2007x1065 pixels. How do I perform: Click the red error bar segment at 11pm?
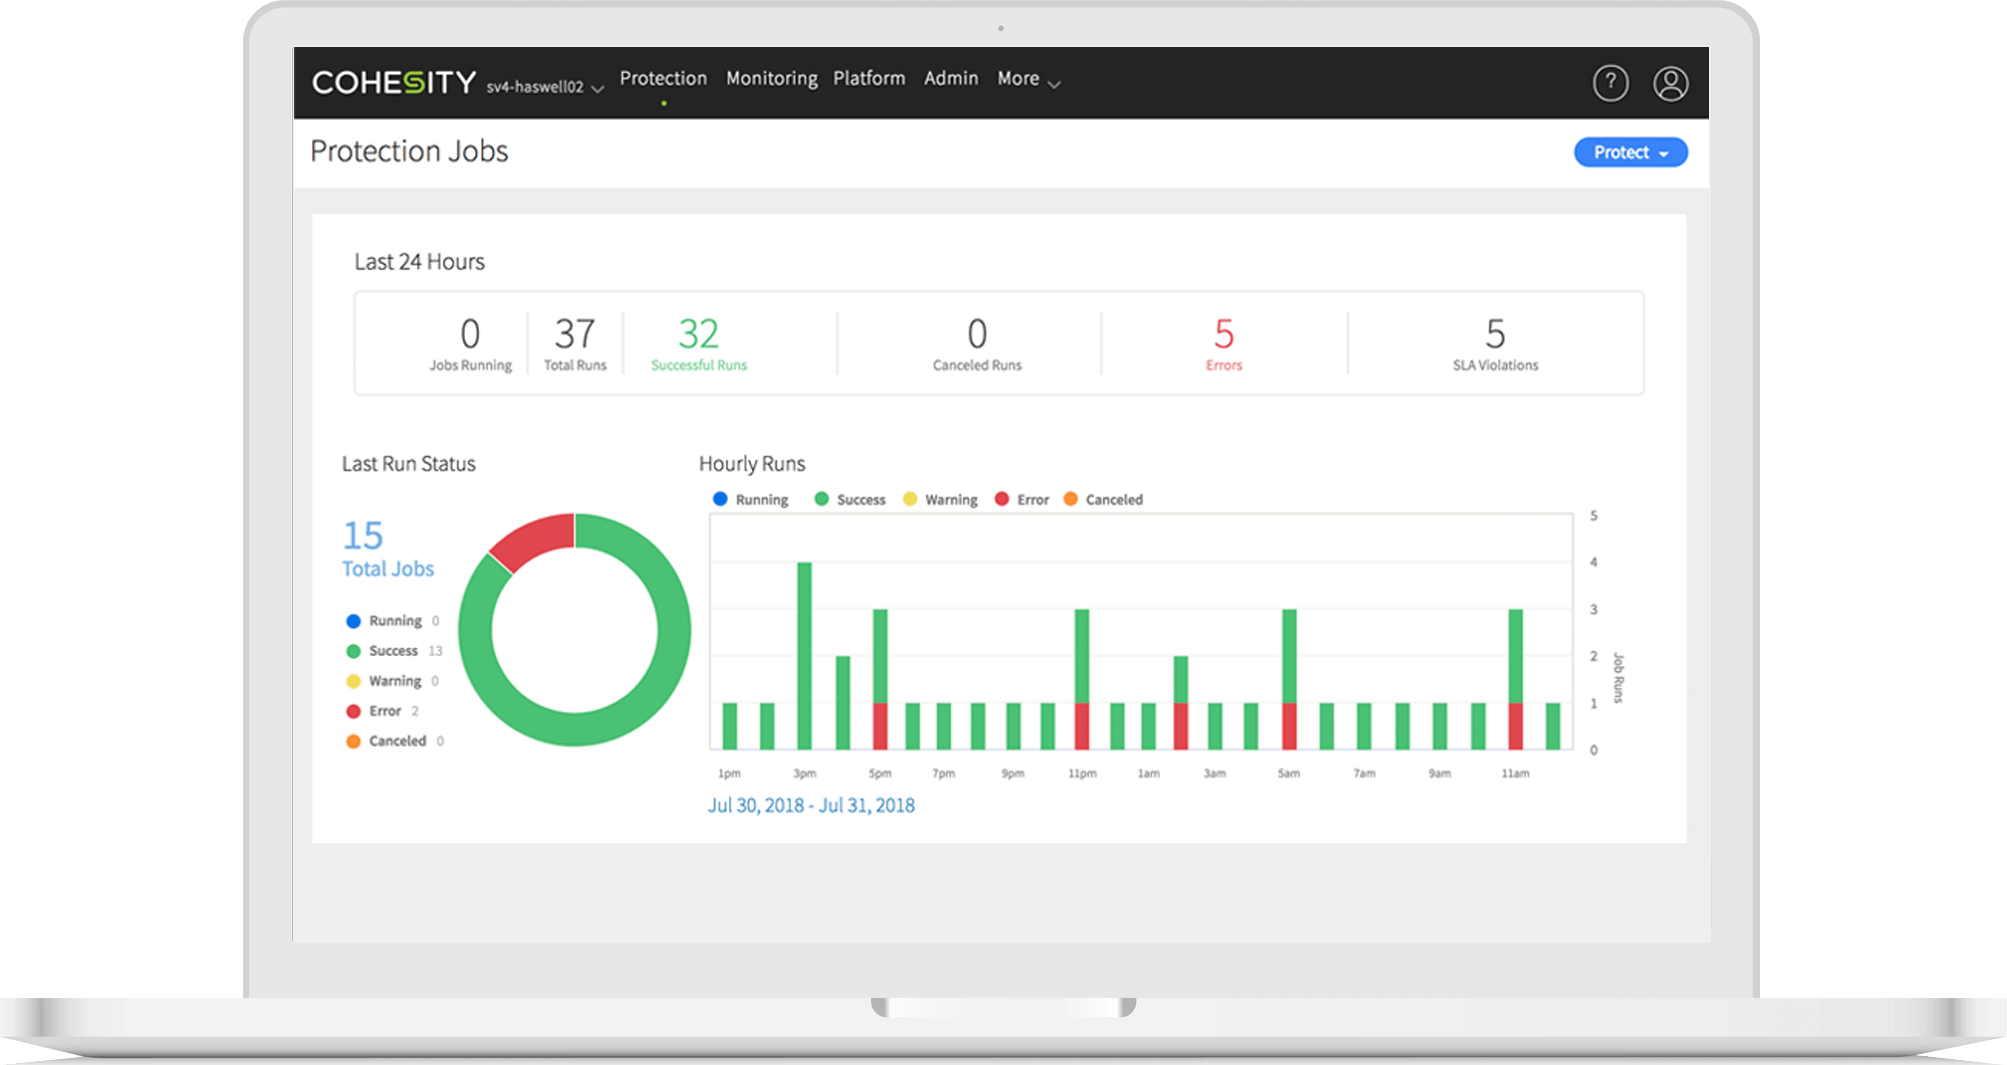pyautogui.click(x=1082, y=726)
